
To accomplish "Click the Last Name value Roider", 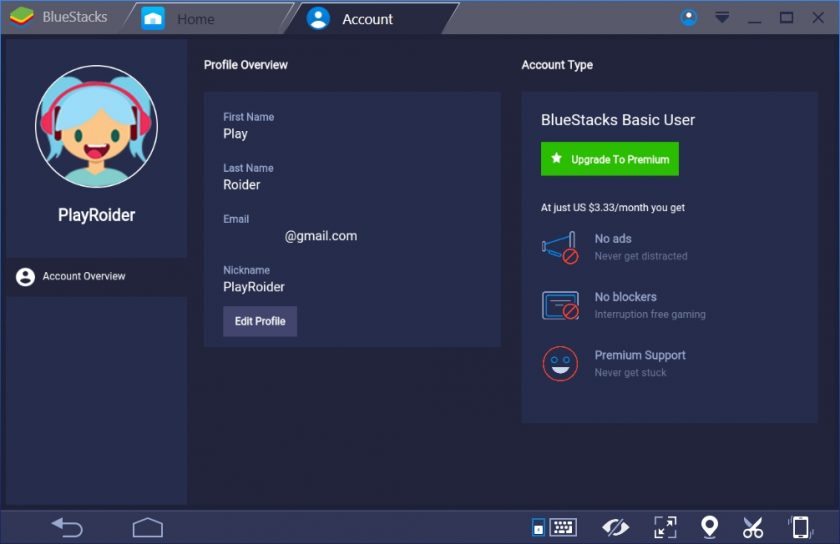I will 242,185.
